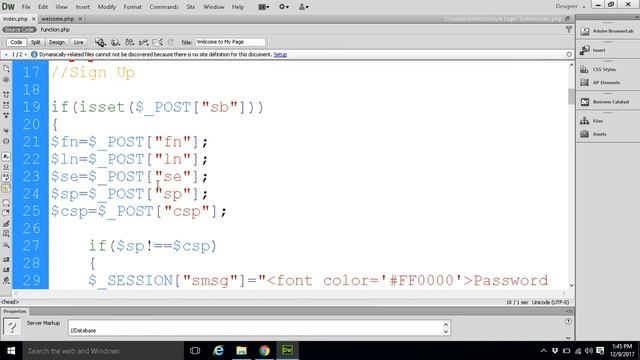The image size is (640, 360).
Task: Click the Visual Aids toolbar icon
Action: tap(157, 42)
